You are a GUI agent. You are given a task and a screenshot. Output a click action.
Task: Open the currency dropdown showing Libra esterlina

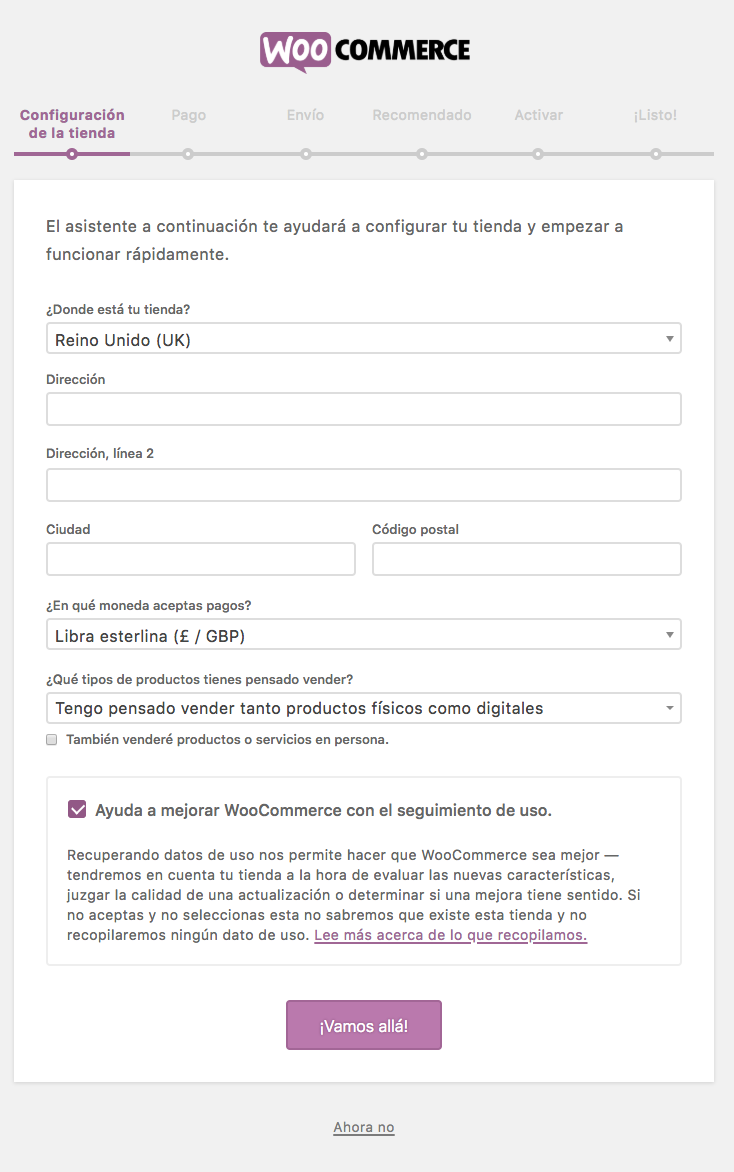(x=363, y=634)
